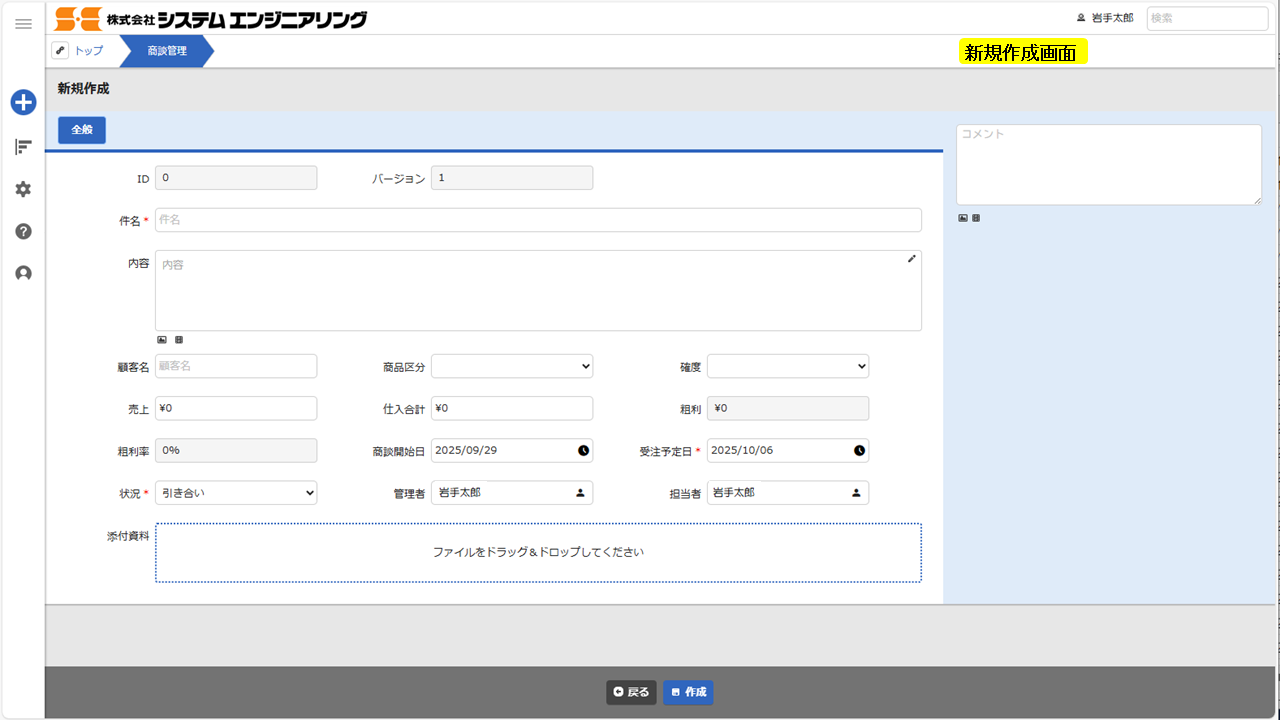Click into the 件名 input field

pos(538,220)
